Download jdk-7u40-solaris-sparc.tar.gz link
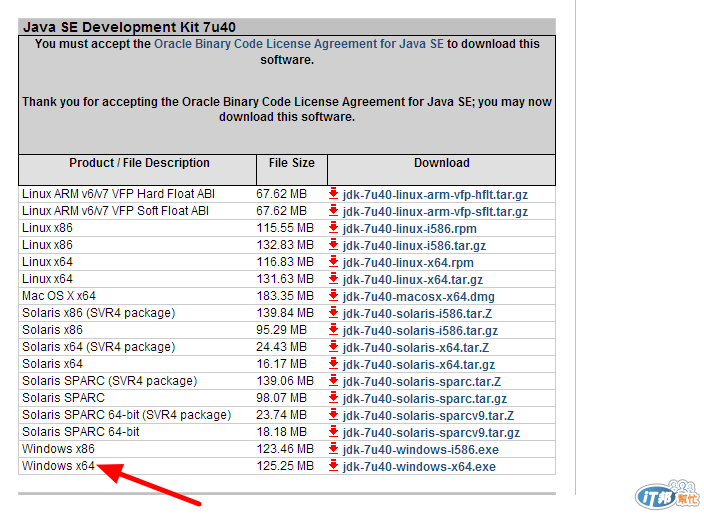704x516 pixels. [425, 399]
